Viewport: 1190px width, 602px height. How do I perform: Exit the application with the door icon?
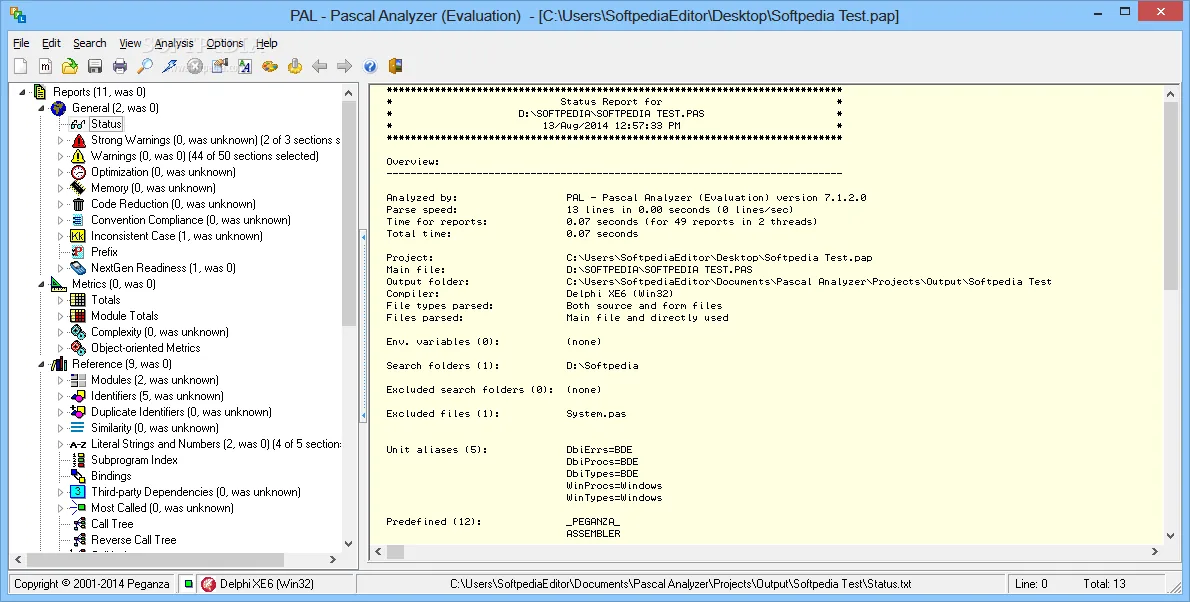[395, 67]
